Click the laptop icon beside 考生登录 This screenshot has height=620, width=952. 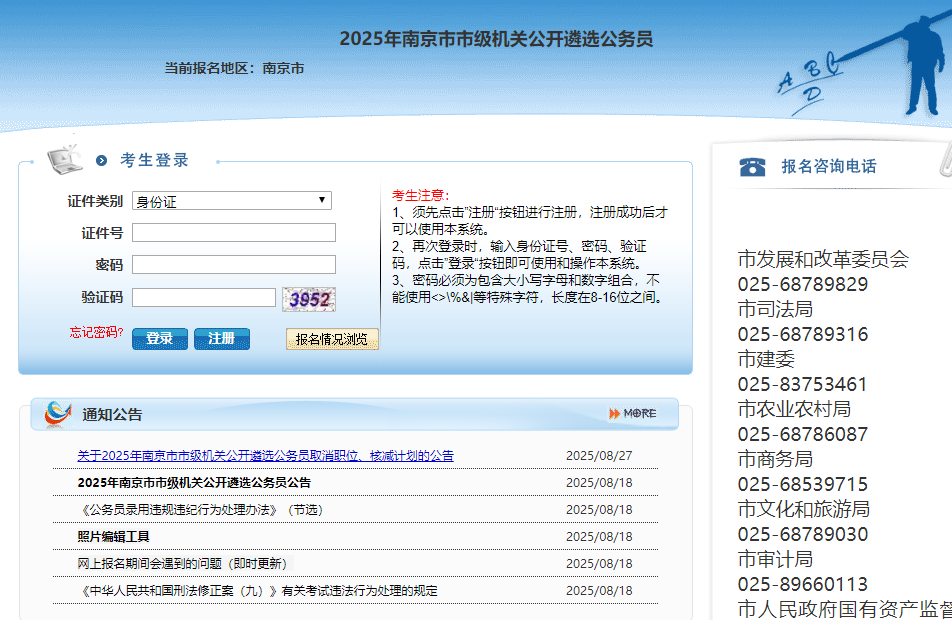coord(65,158)
